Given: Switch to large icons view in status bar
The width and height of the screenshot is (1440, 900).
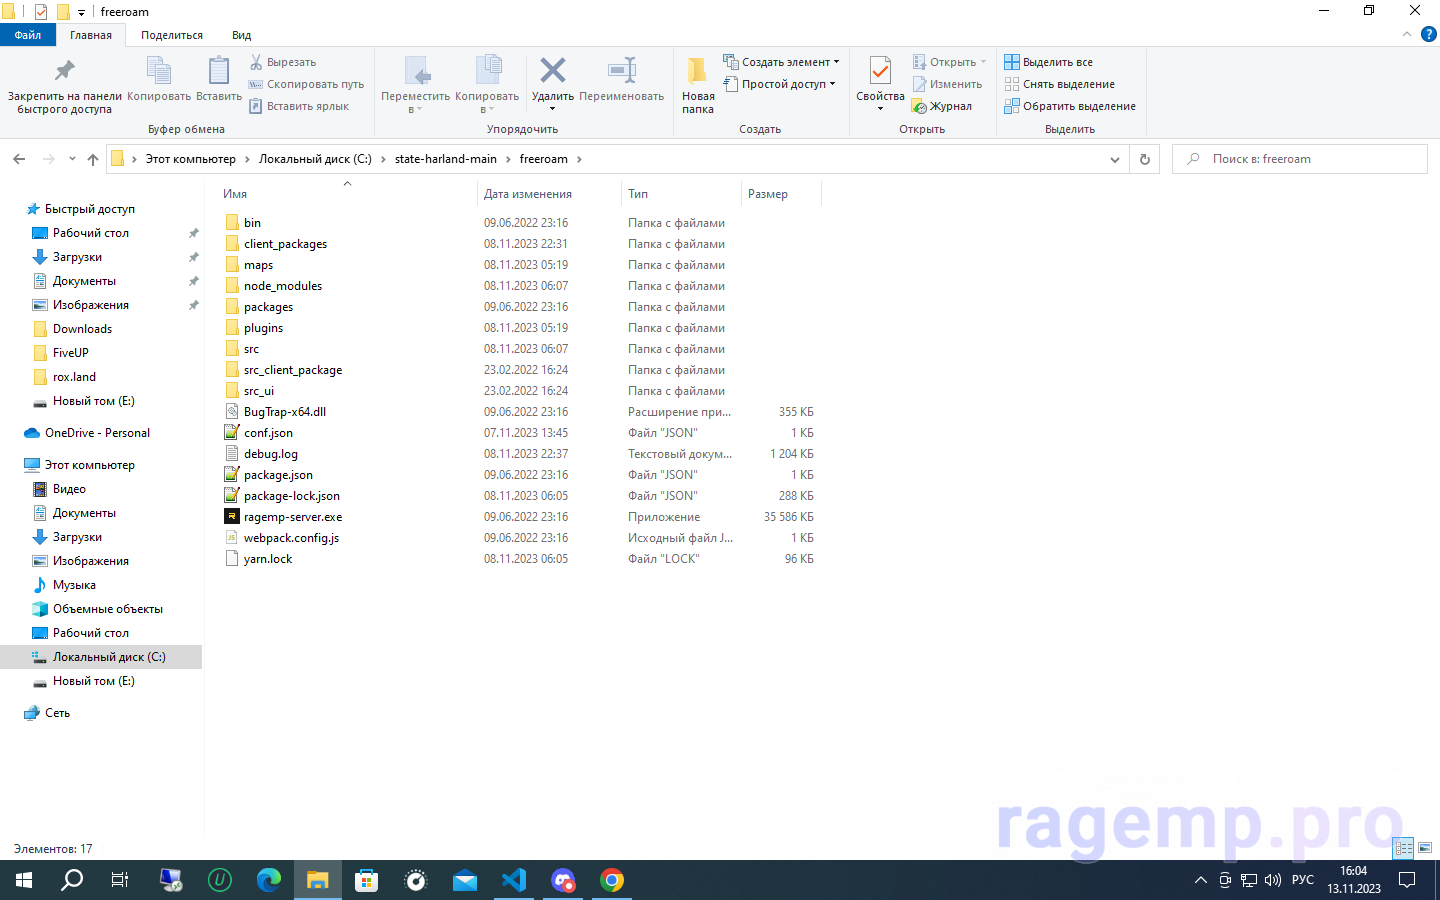Looking at the screenshot, I should coord(1425,848).
